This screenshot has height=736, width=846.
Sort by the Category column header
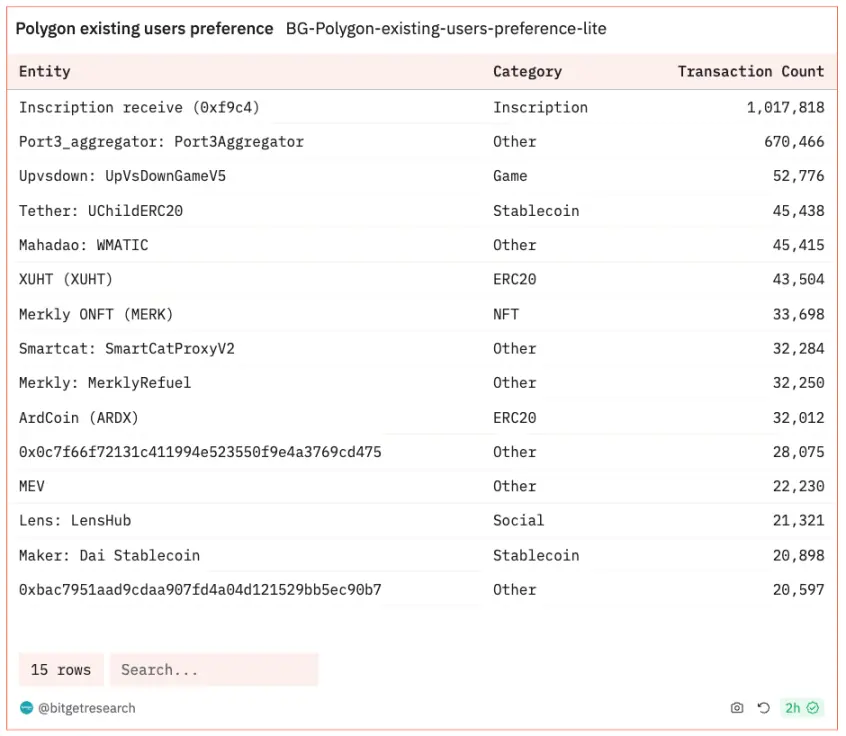[x=527, y=72]
